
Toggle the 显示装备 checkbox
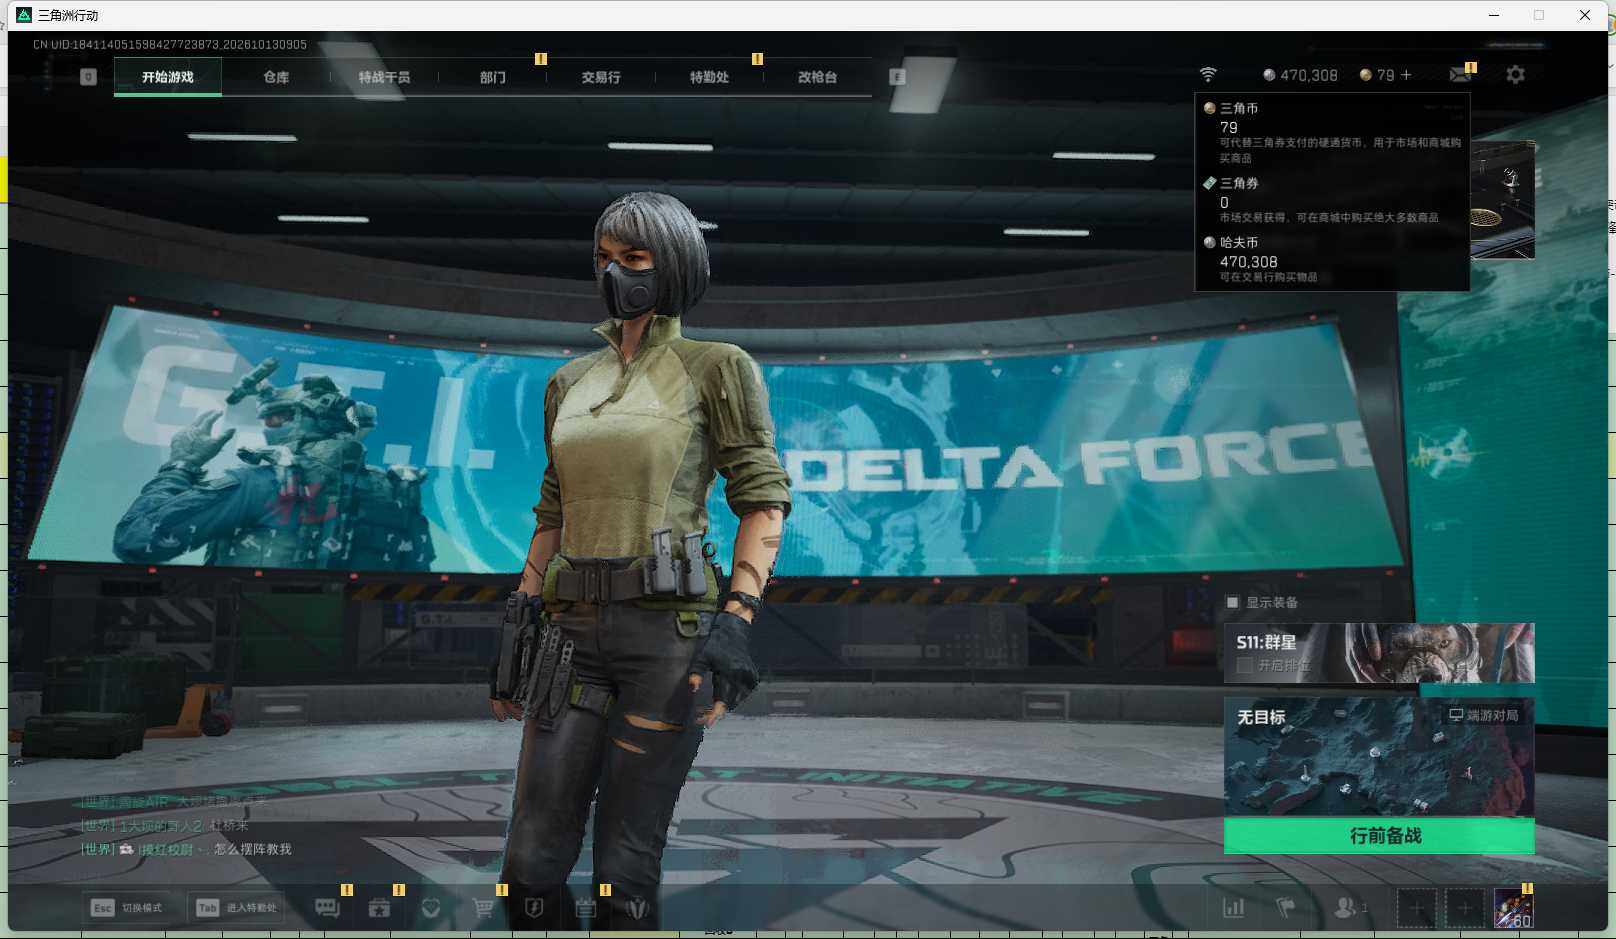(1233, 602)
